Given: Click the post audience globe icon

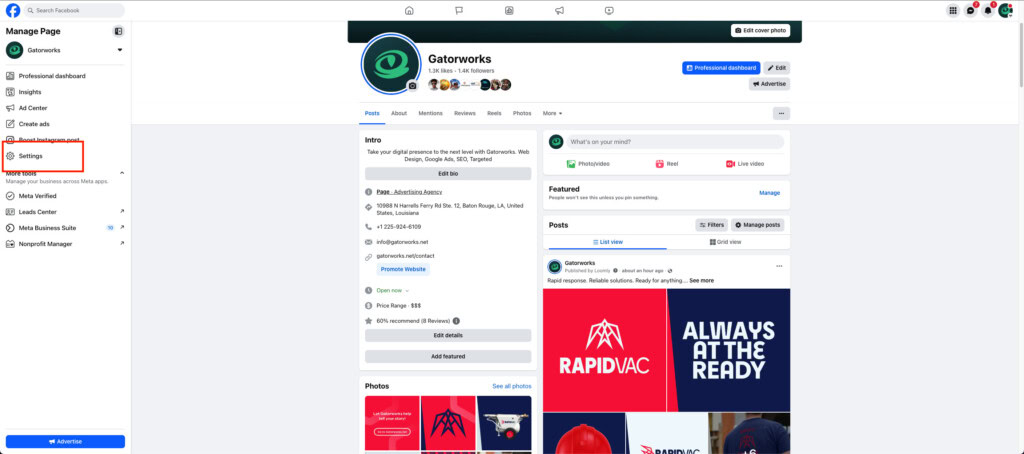Looking at the screenshot, I should pyautogui.click(x=670, y=270).
